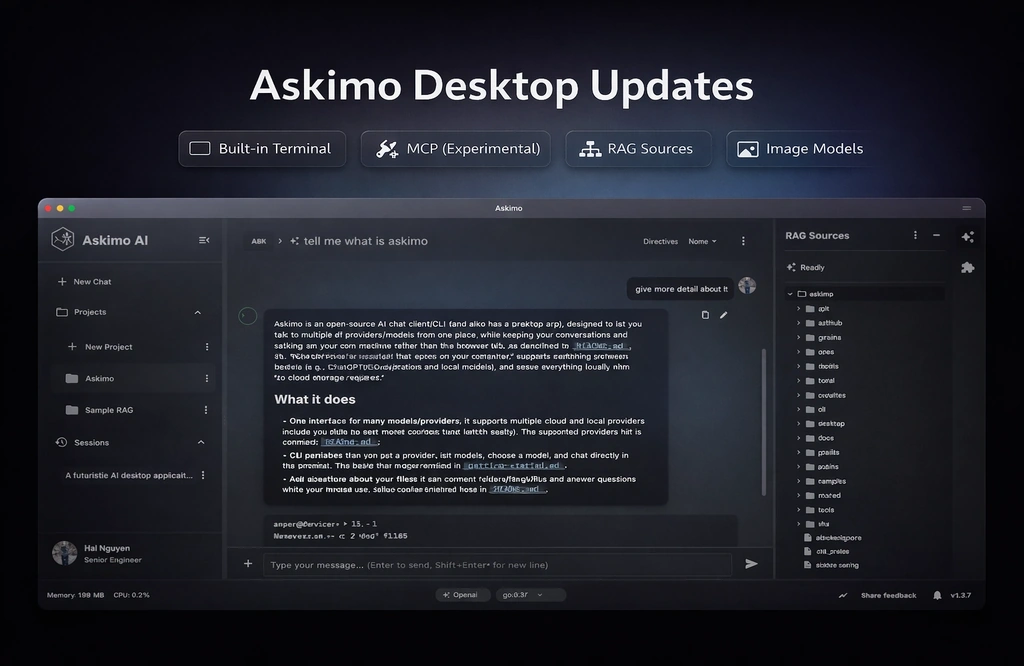
Task: Click the Askimo AI logo icon
Action: (x=62, y=239)
